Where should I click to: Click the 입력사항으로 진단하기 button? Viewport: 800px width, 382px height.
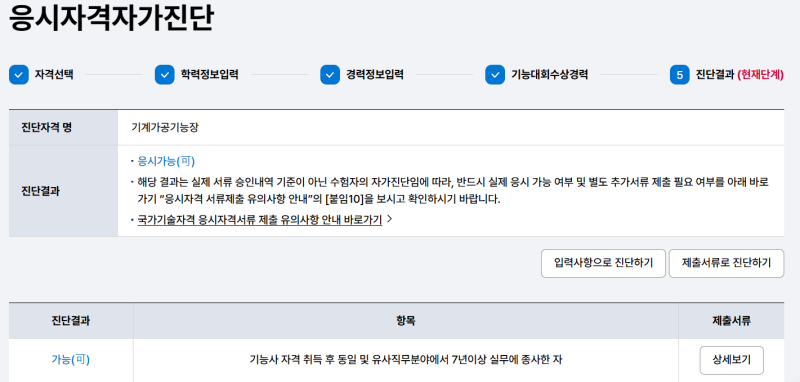click(x=603, y=263)
